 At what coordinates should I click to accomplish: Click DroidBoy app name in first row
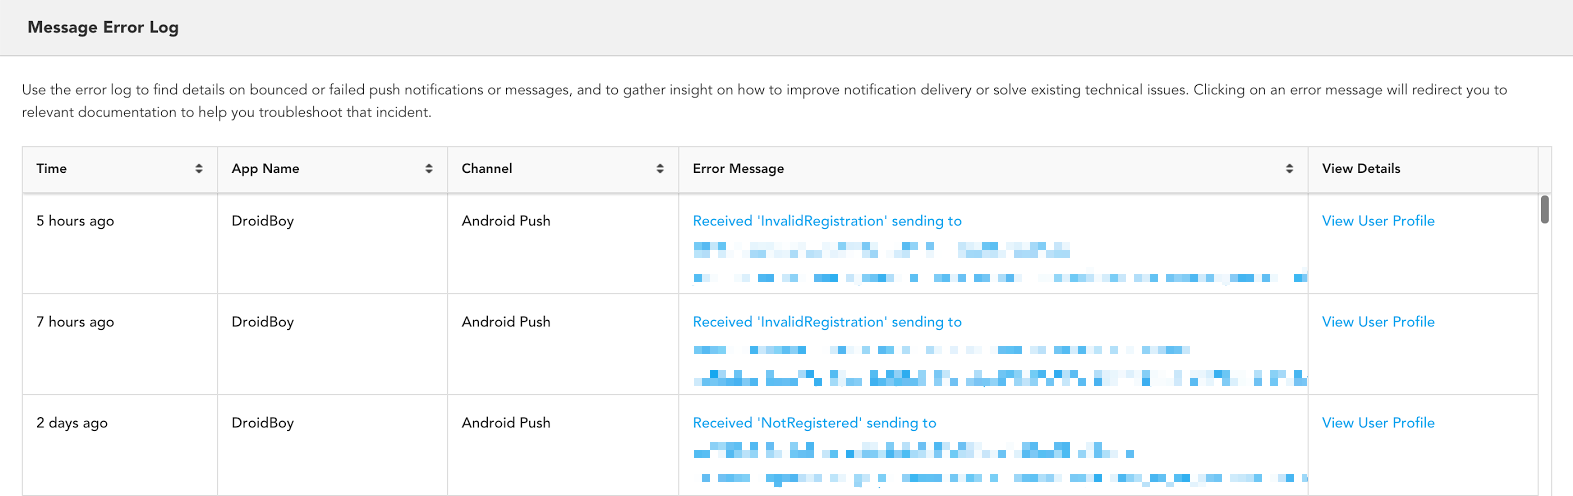263,221
